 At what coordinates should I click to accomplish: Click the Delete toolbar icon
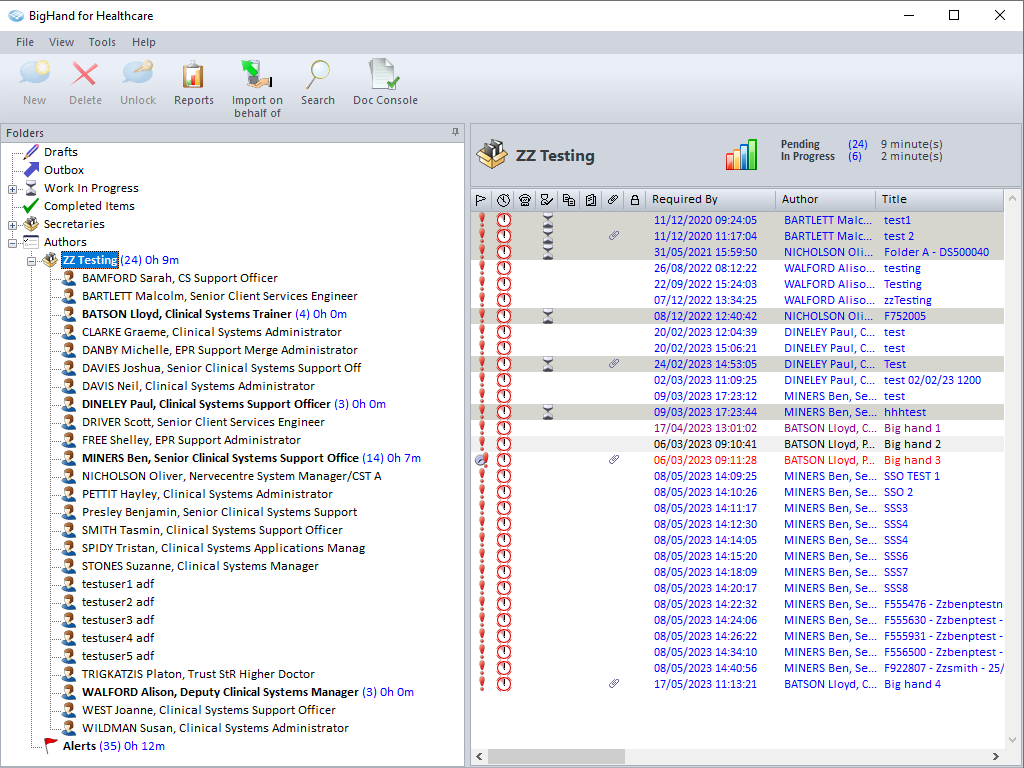[x=85, y=73]
